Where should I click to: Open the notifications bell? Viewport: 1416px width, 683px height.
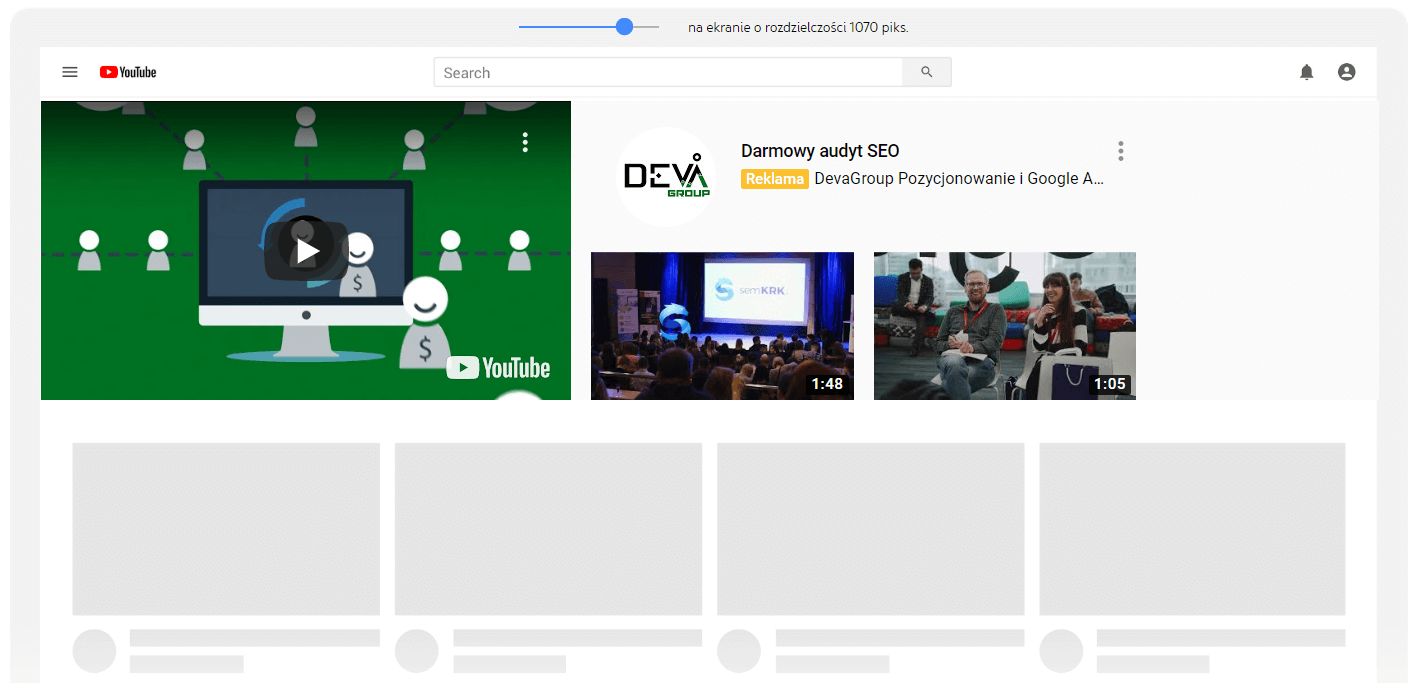(1306, 72)
